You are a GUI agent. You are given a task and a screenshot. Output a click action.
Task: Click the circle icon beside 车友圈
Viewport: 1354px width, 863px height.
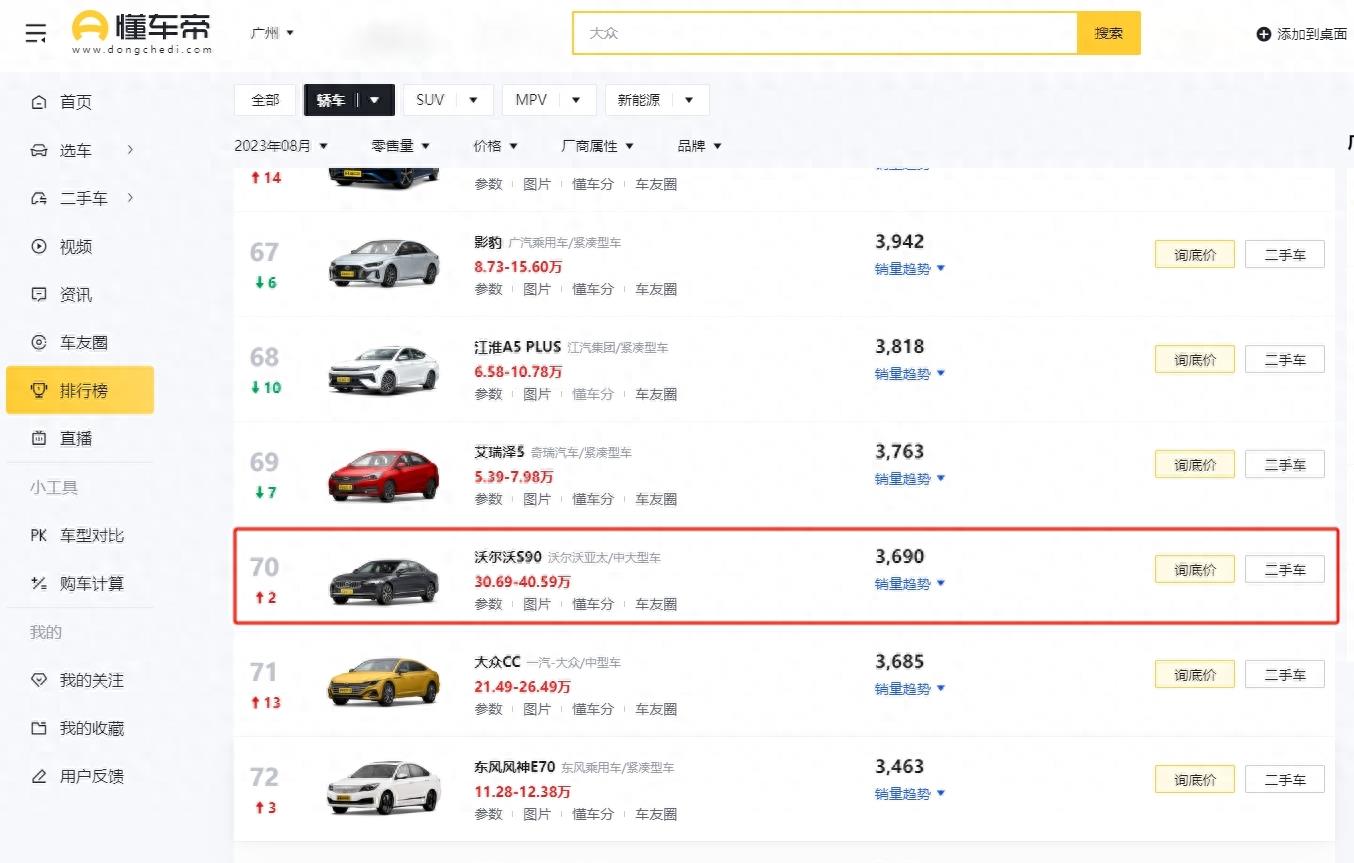coord(39,342)
